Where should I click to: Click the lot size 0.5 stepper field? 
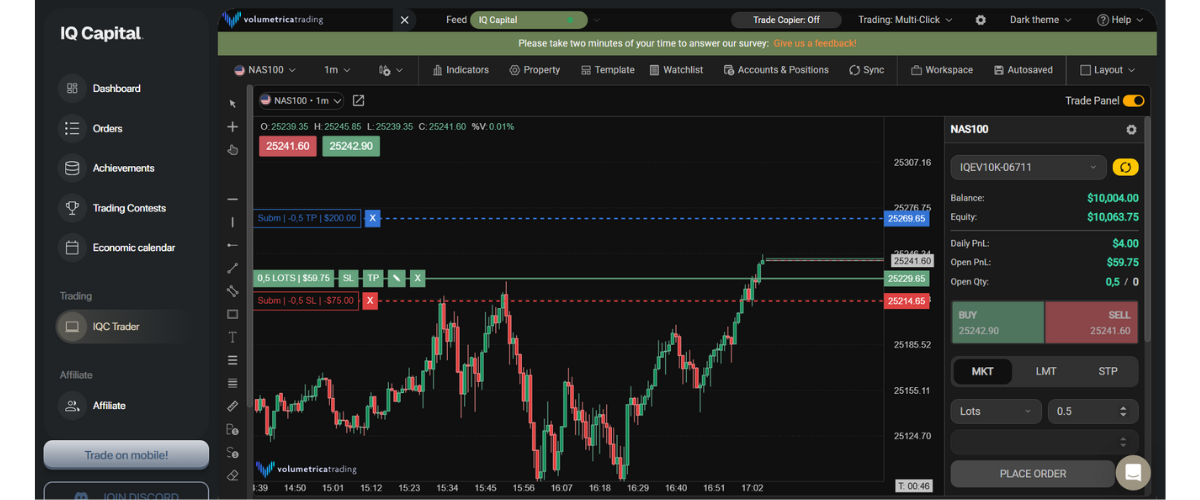point(1093,411)
